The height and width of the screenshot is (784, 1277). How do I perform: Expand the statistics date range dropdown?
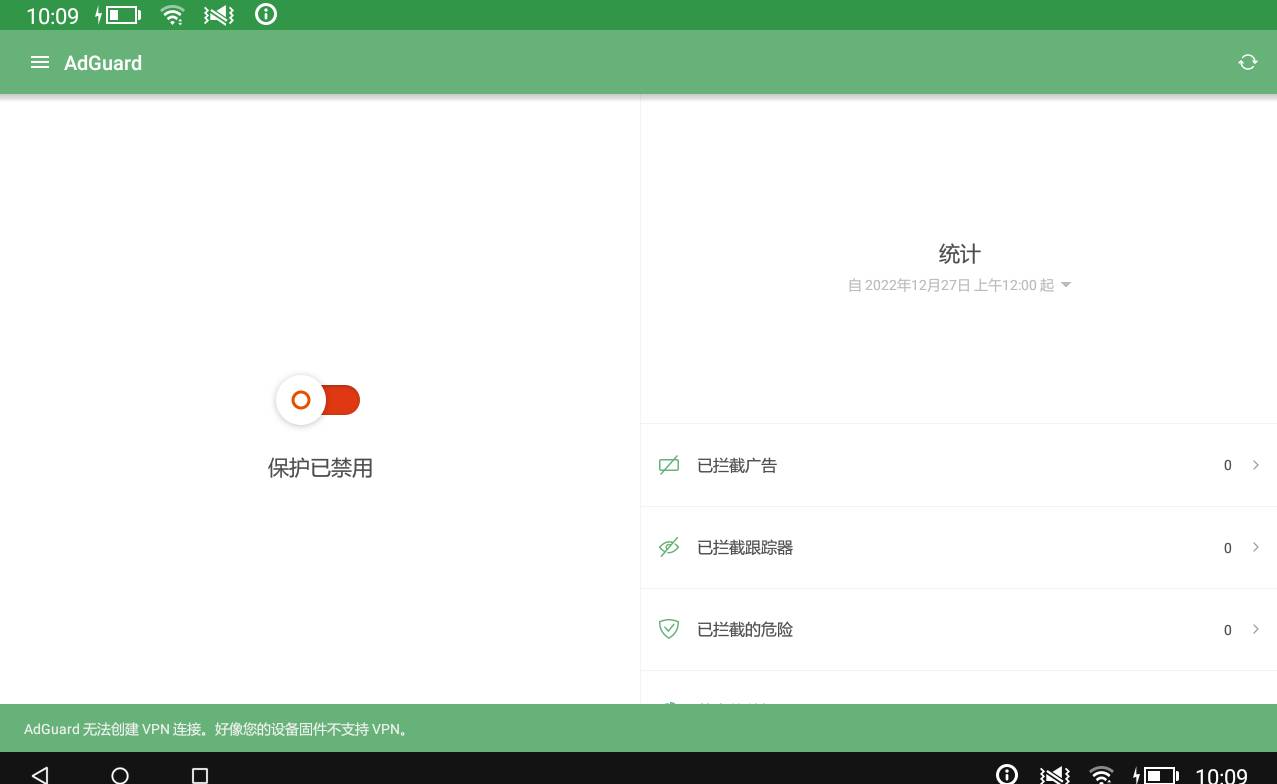click(x=1065, y=285)
